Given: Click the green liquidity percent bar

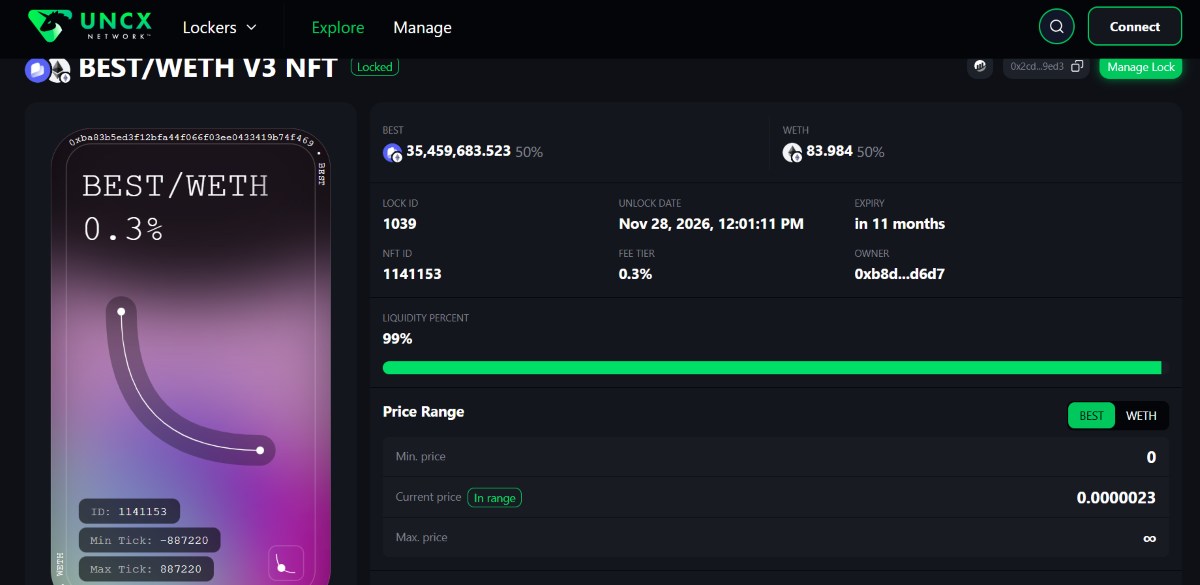Looking at the screenshot, I should pos(772,368).
